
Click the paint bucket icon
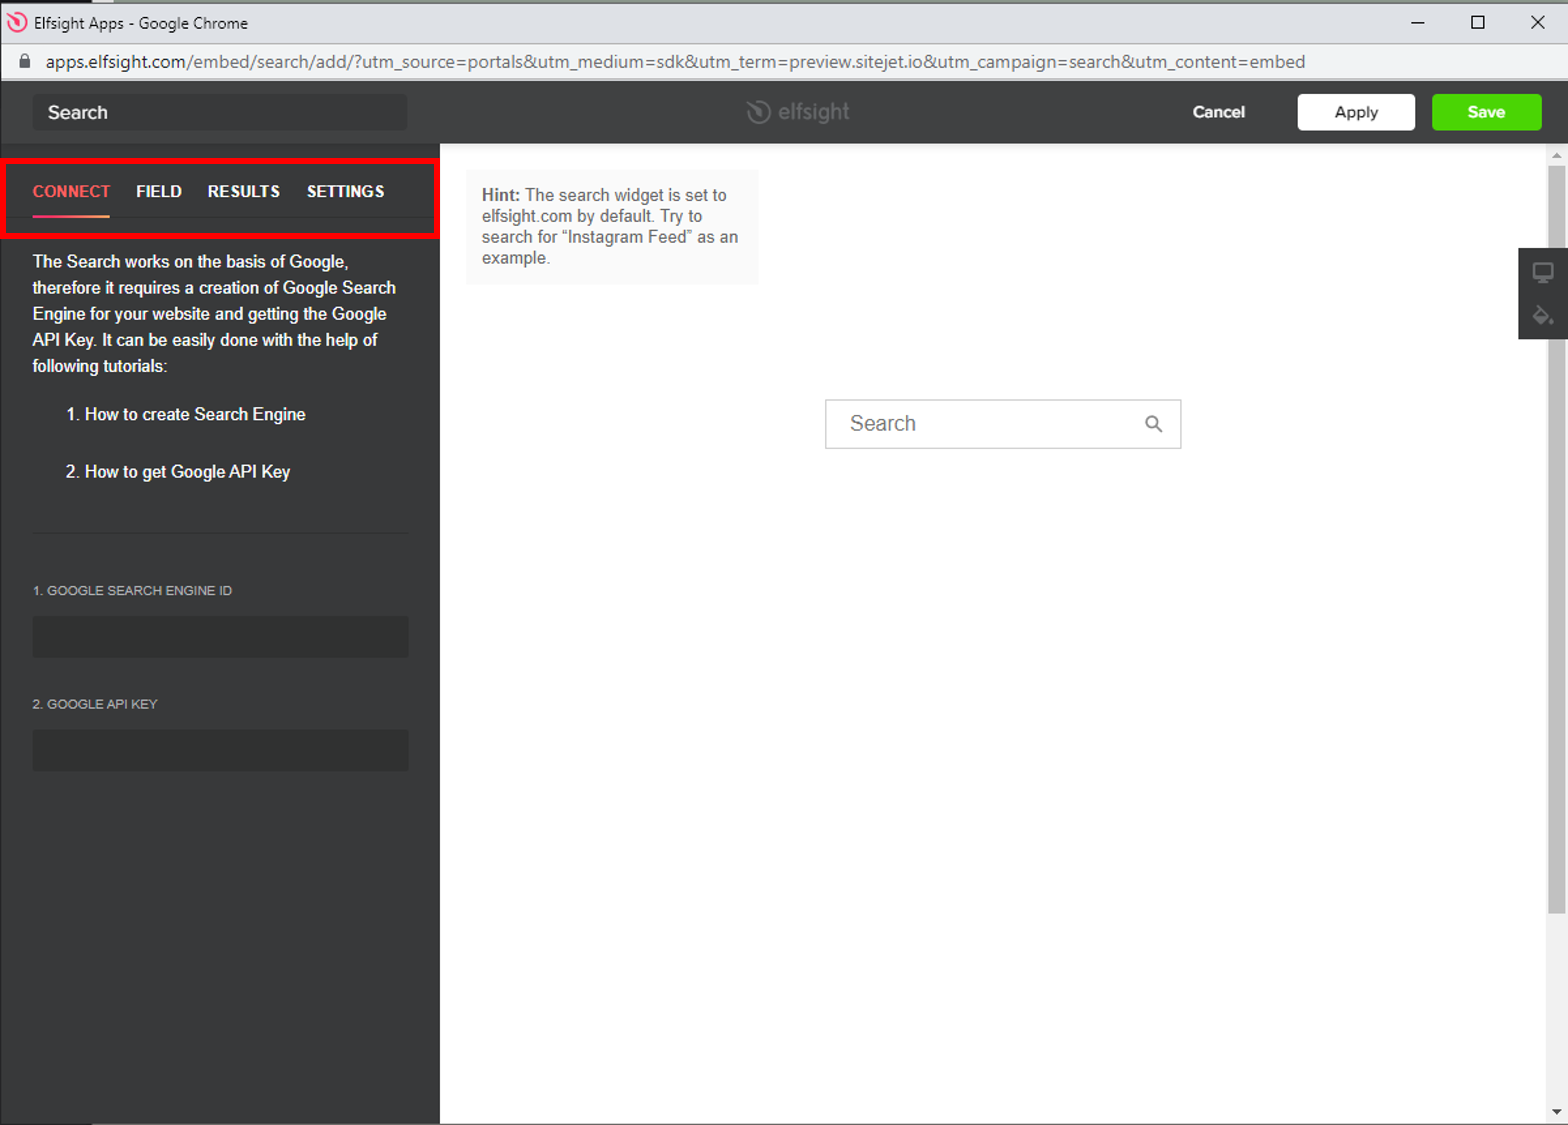coord(1542,316)
